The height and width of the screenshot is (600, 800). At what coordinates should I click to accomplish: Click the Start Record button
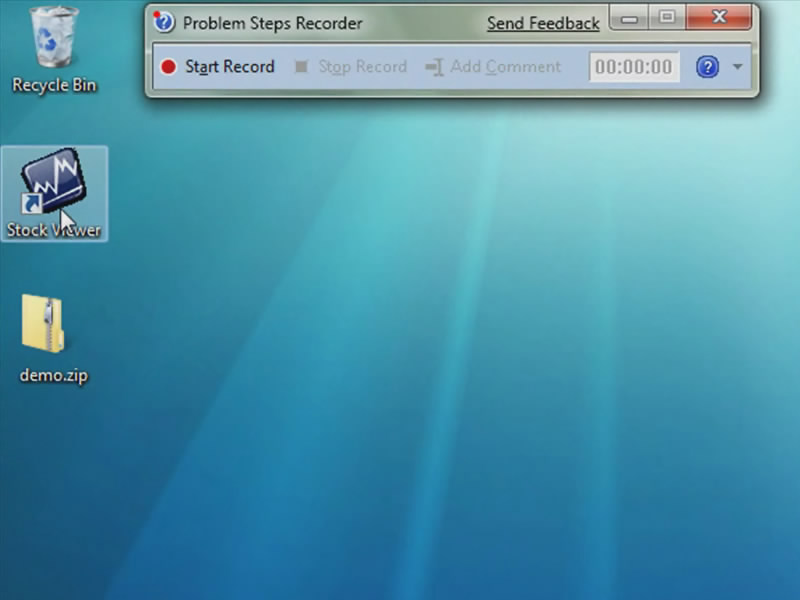pyautogui.click(x=218, y=67)
